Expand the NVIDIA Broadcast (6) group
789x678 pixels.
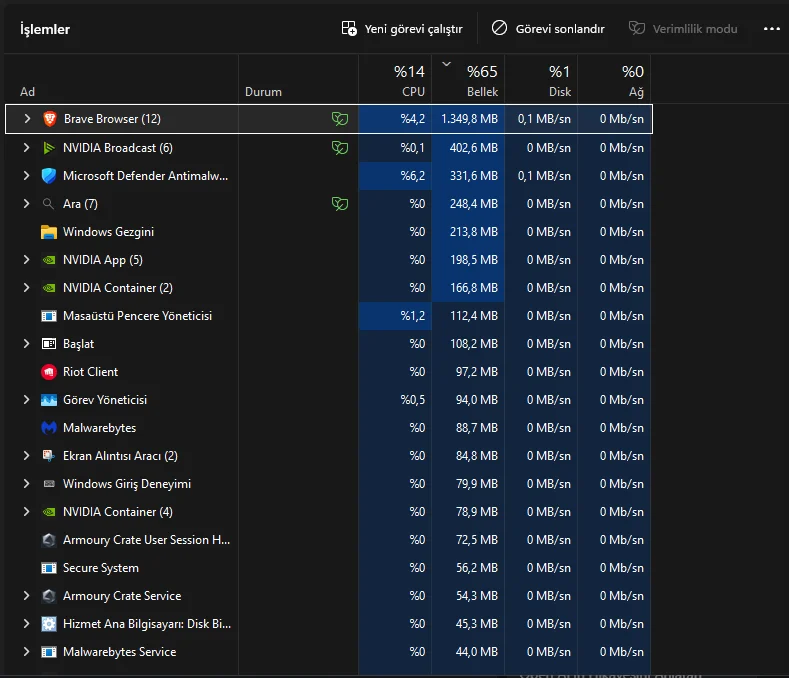(x=26, y=147)
